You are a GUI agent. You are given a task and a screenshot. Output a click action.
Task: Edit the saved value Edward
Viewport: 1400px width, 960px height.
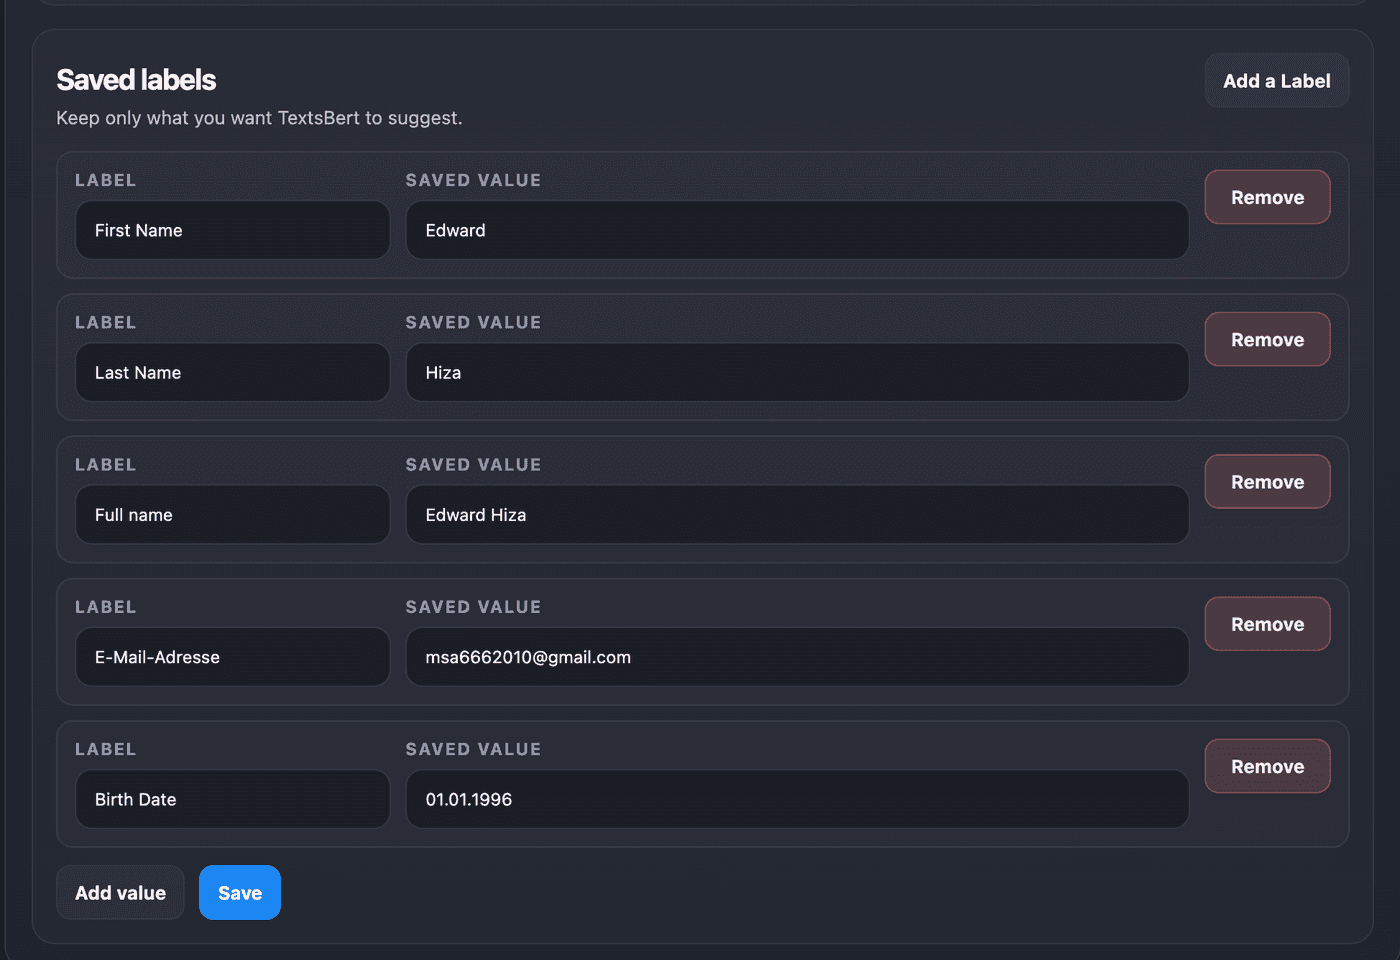(x=796, y=231)
